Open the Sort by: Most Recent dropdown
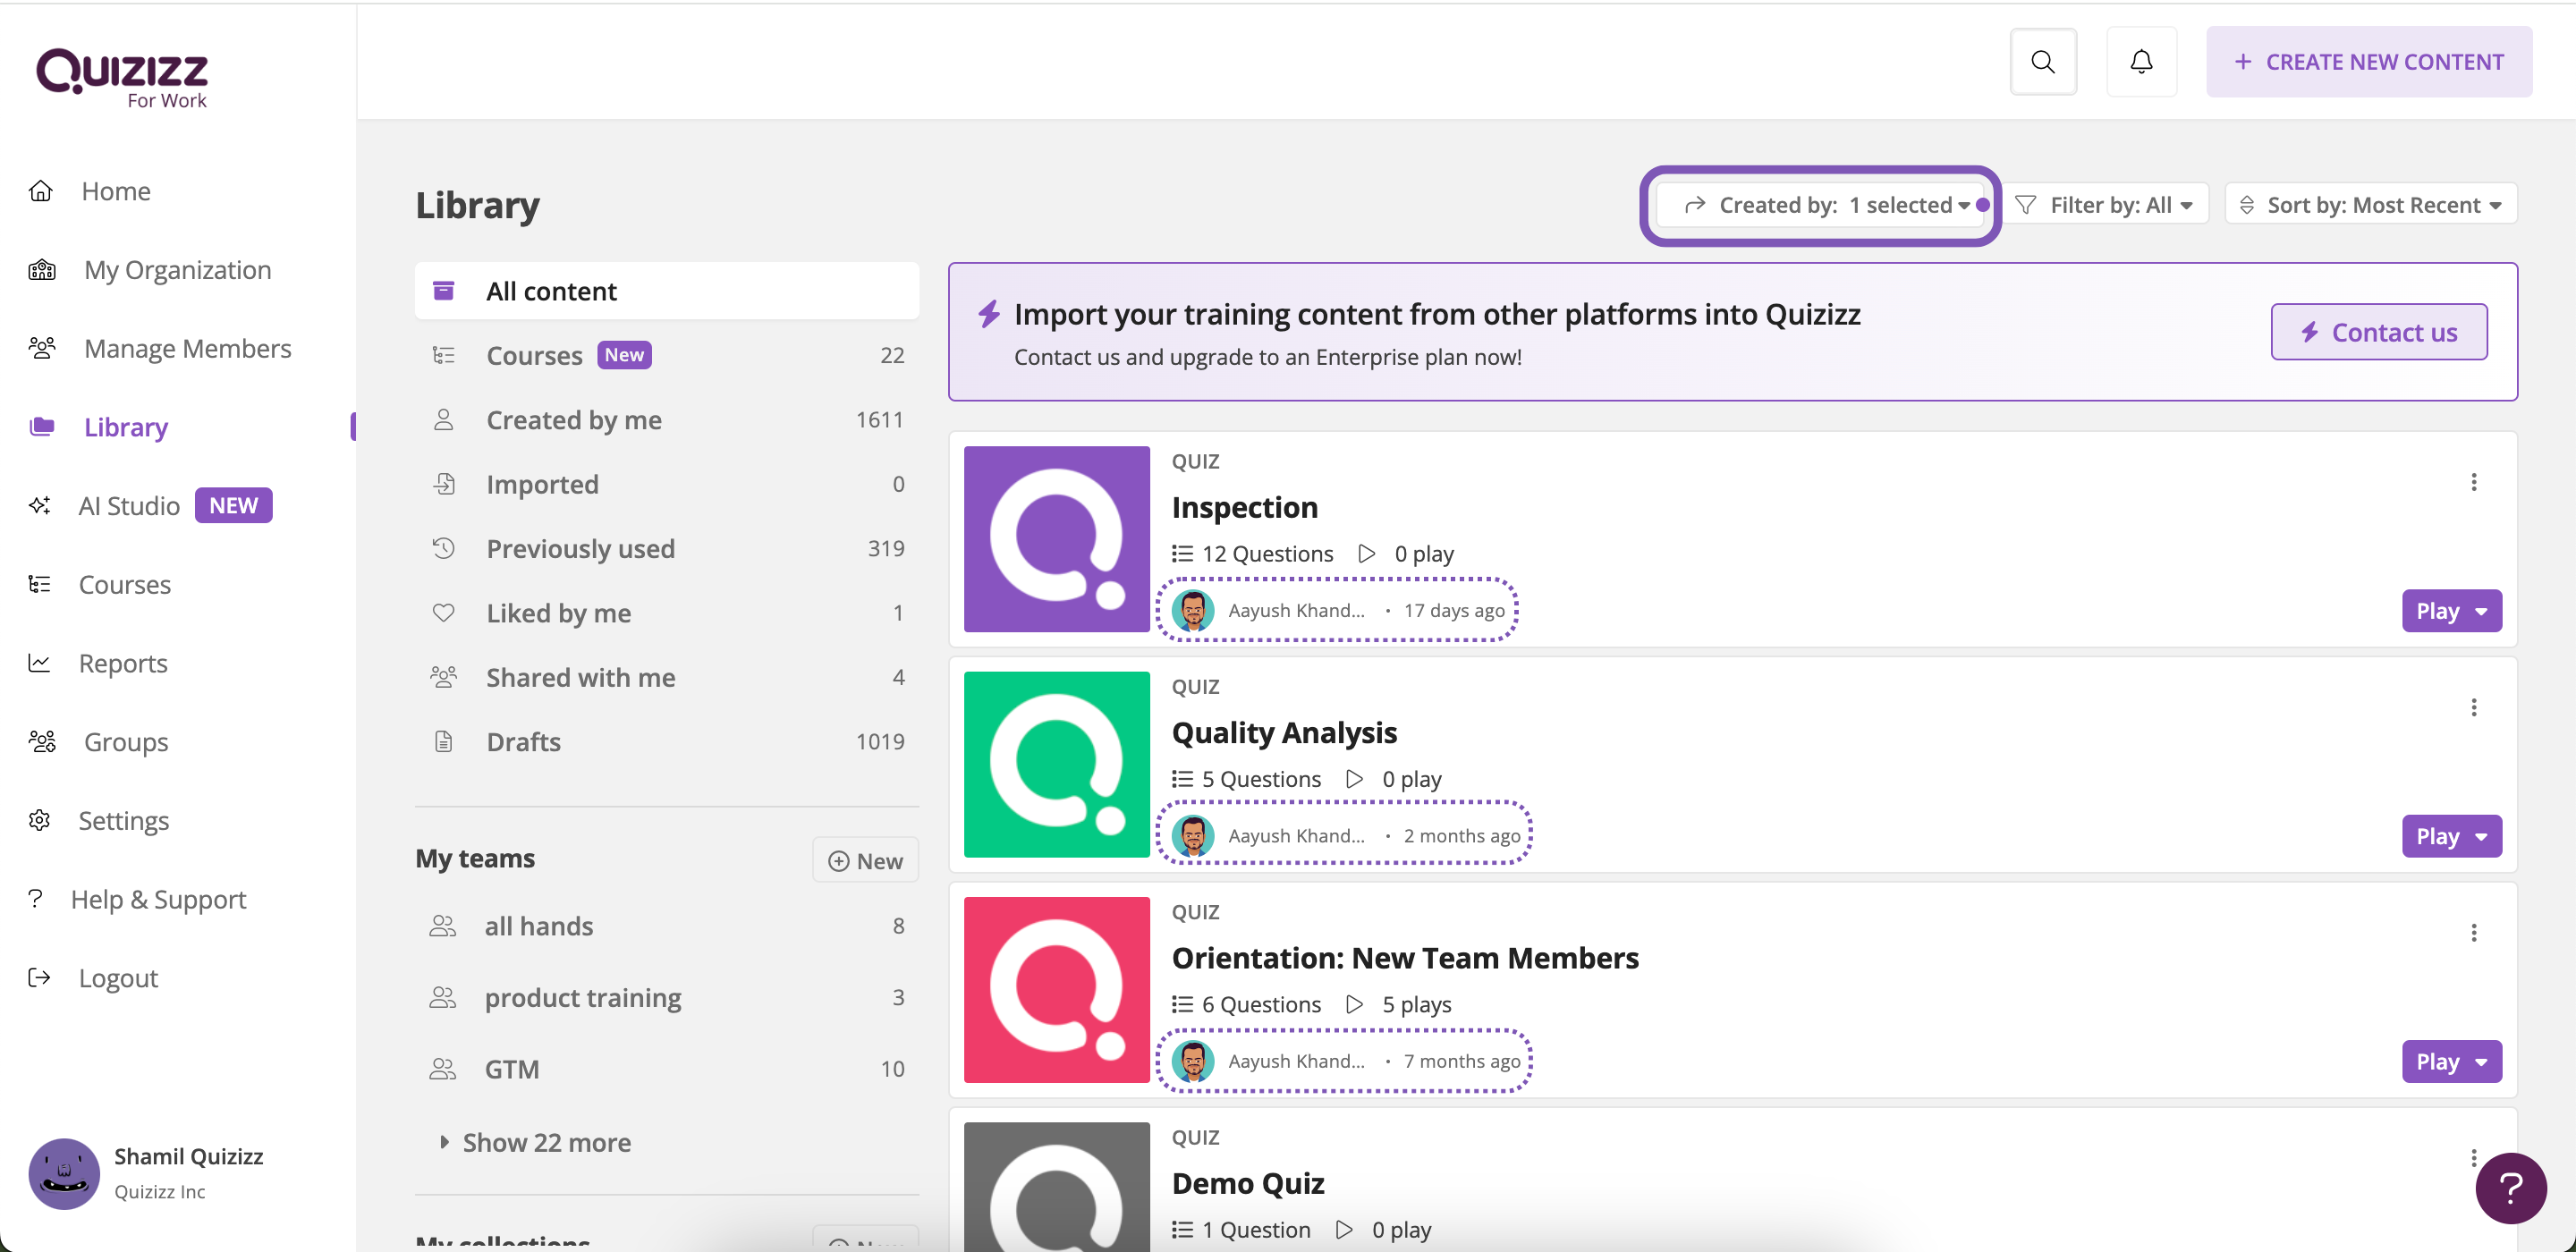Image resolution: width=2576 pixels, height=1252 pixels. pos(2369,205)
